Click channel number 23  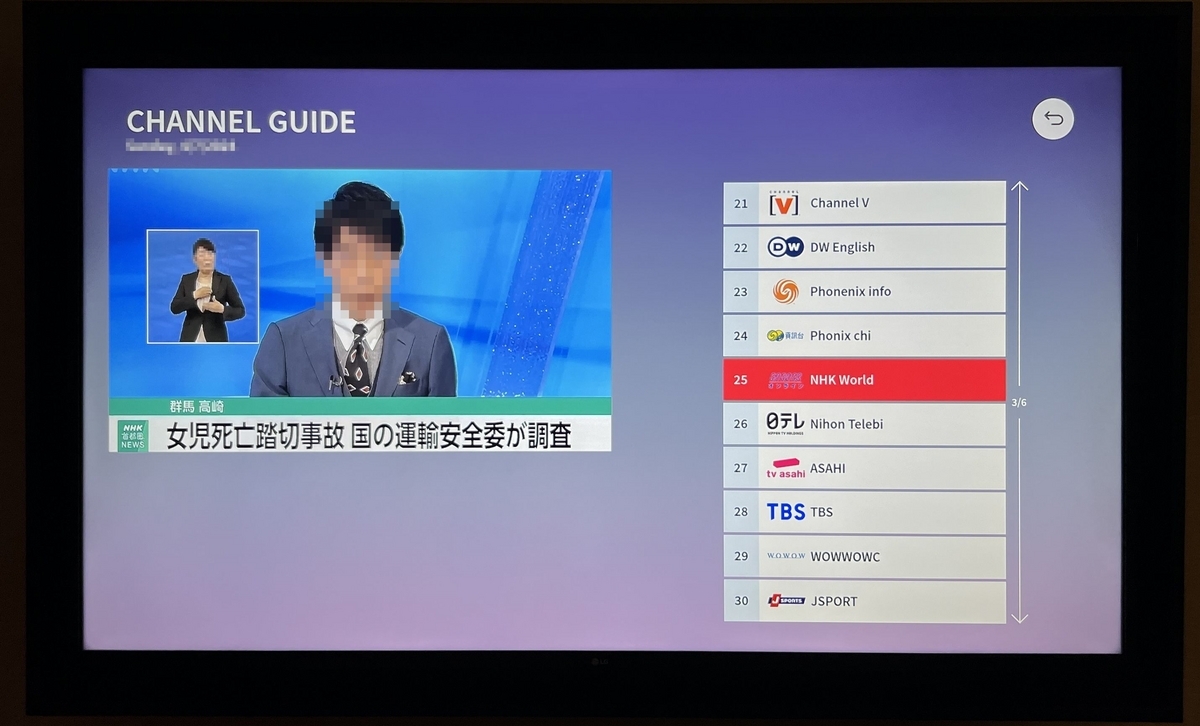click(x=741, y=292)
